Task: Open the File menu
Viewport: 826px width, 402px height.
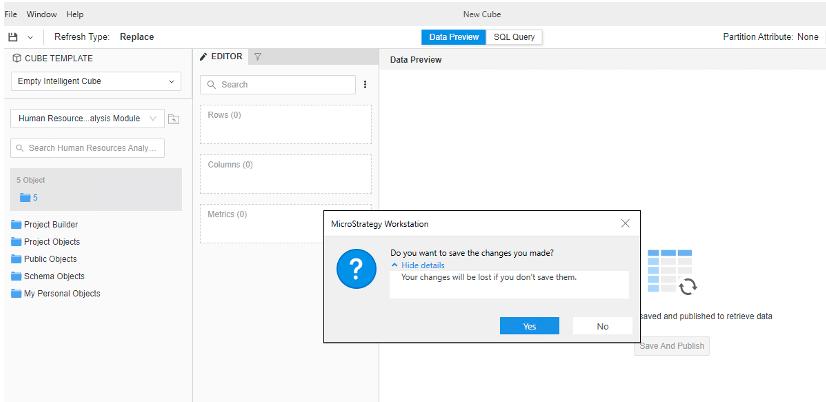Action: 11,15
